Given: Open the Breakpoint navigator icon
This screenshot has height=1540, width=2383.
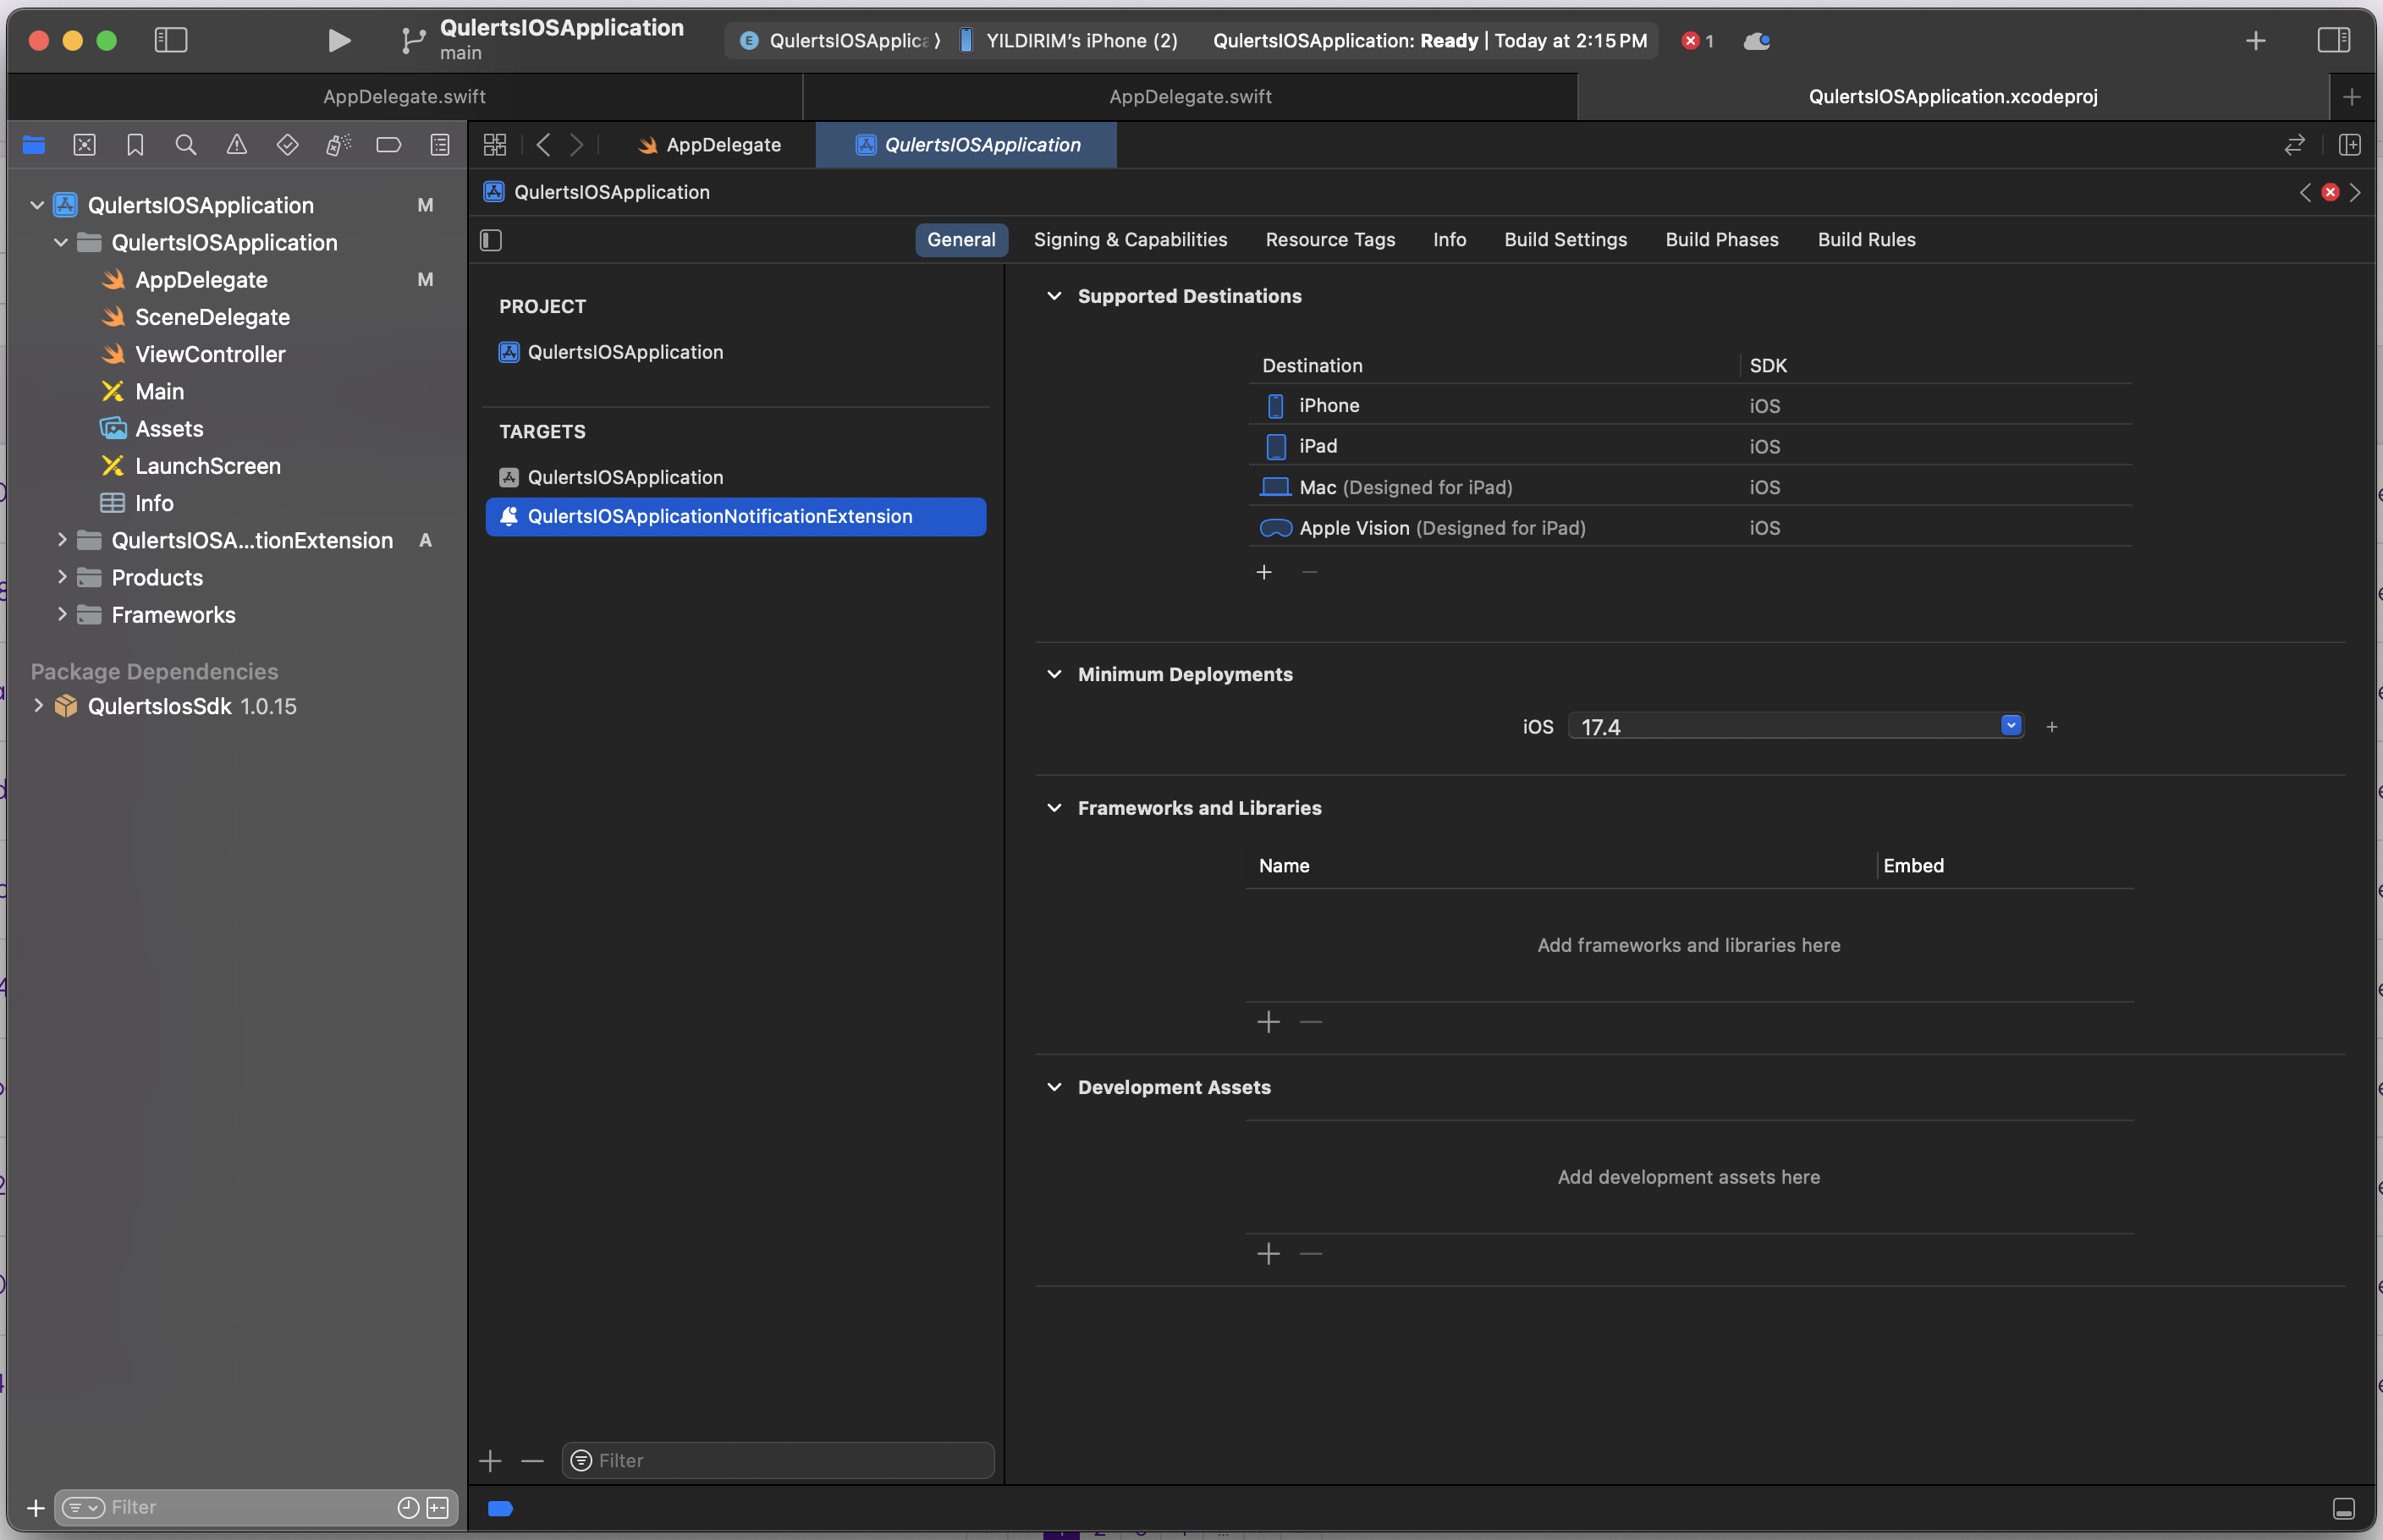Looking at the screenshot, I should tap(389, 145).
